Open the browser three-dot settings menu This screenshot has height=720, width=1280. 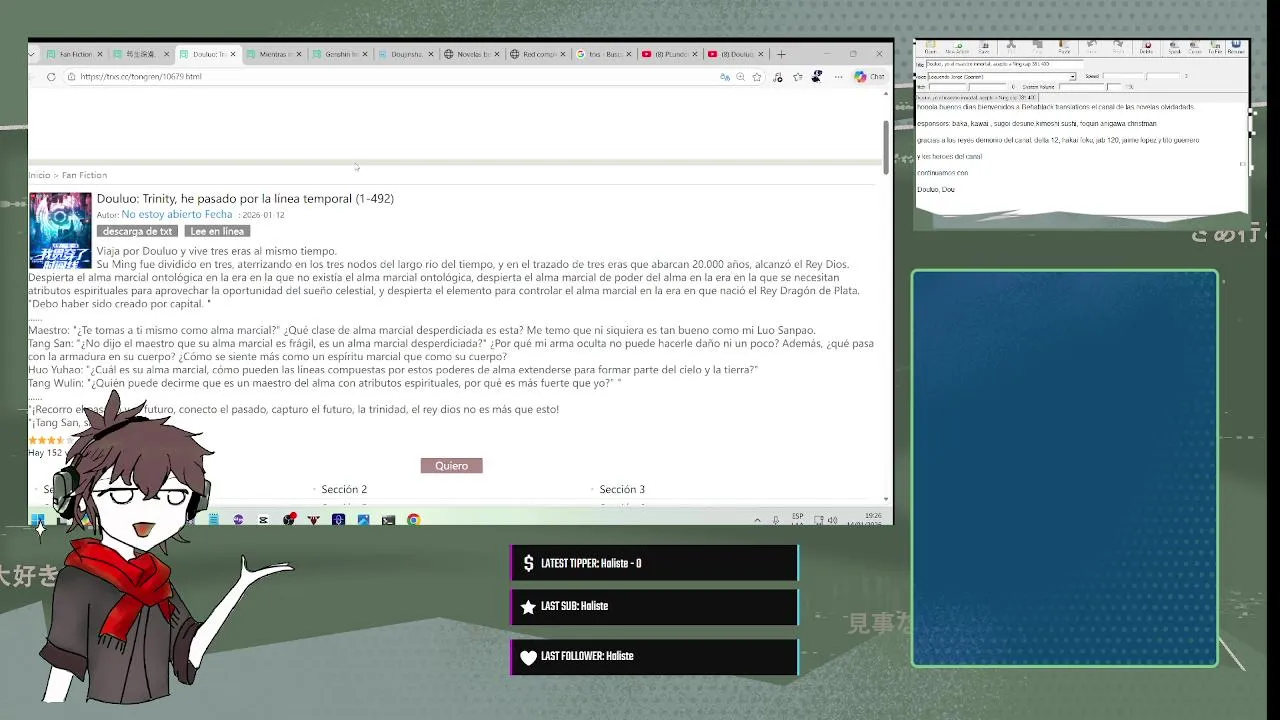click(838, 76)
